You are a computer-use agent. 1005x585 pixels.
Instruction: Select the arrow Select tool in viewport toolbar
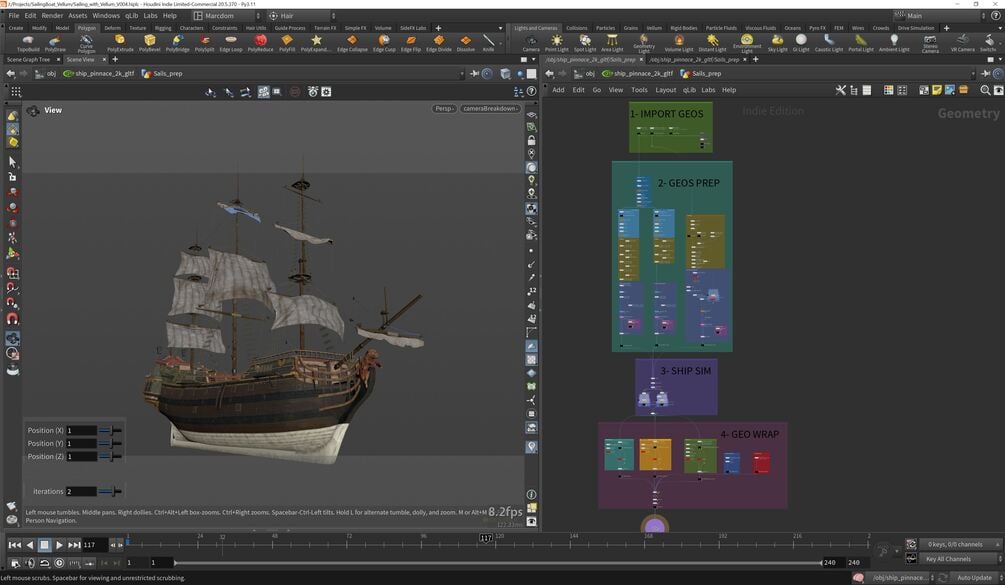click(12, 162)
